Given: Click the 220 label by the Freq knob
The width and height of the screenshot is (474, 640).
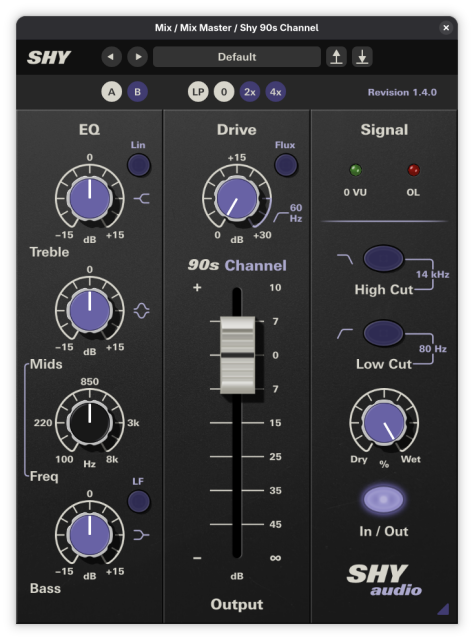Looking at the screenshot, I should point(43,423).
